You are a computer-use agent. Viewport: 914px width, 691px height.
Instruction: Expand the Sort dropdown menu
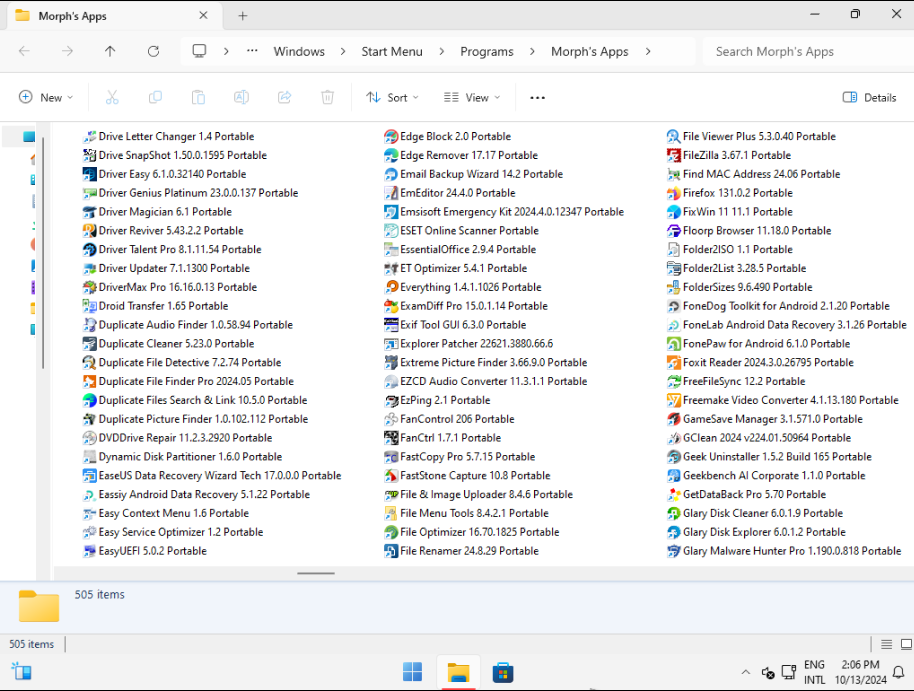coord(392,97)
